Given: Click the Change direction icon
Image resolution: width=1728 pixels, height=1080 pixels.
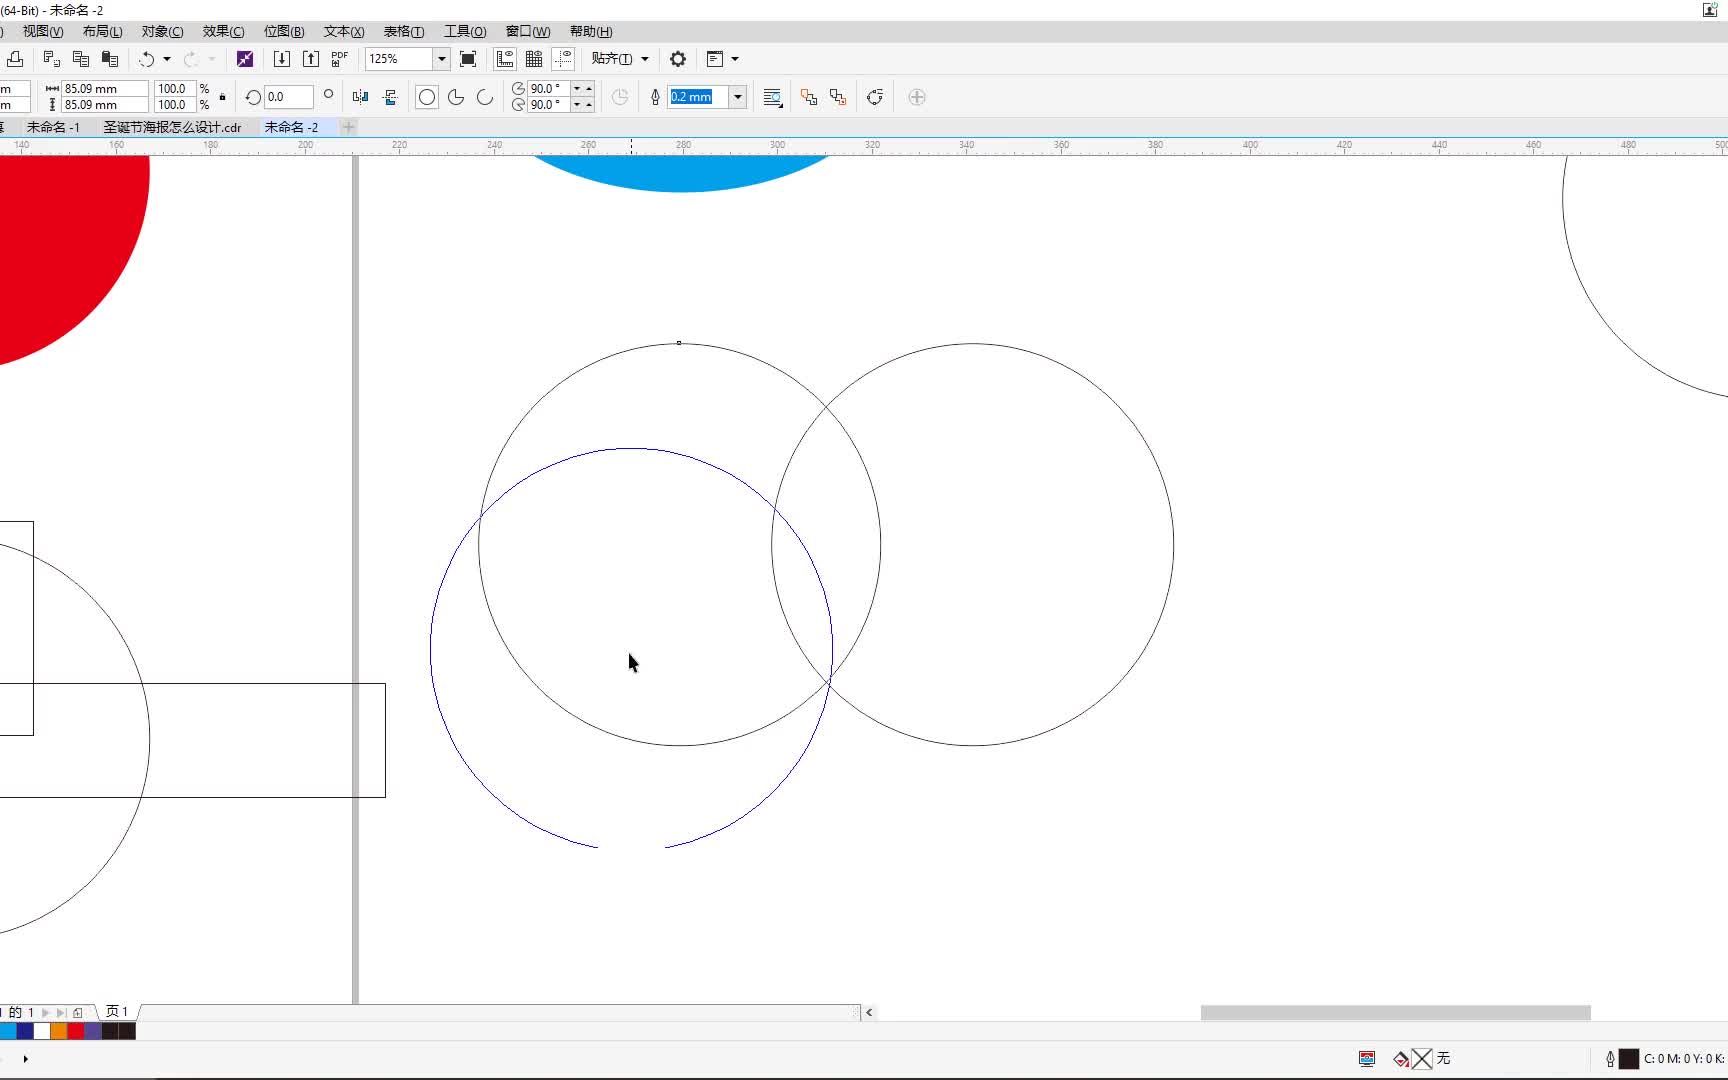Looking at the screenshot, I should point(620,97).
